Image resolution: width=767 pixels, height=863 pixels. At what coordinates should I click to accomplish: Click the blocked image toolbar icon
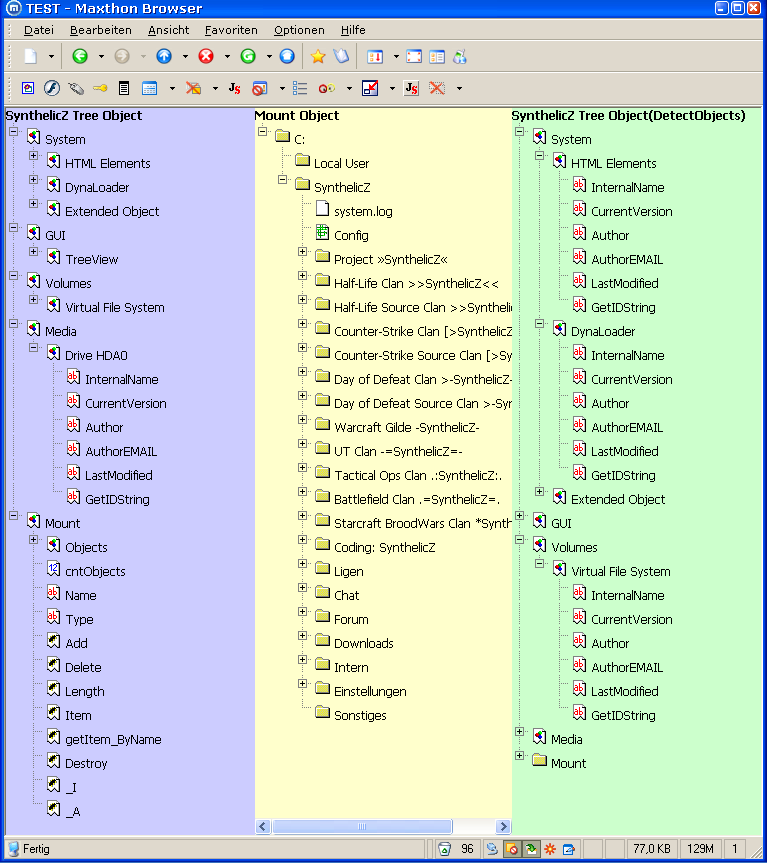tap(193, 88)
